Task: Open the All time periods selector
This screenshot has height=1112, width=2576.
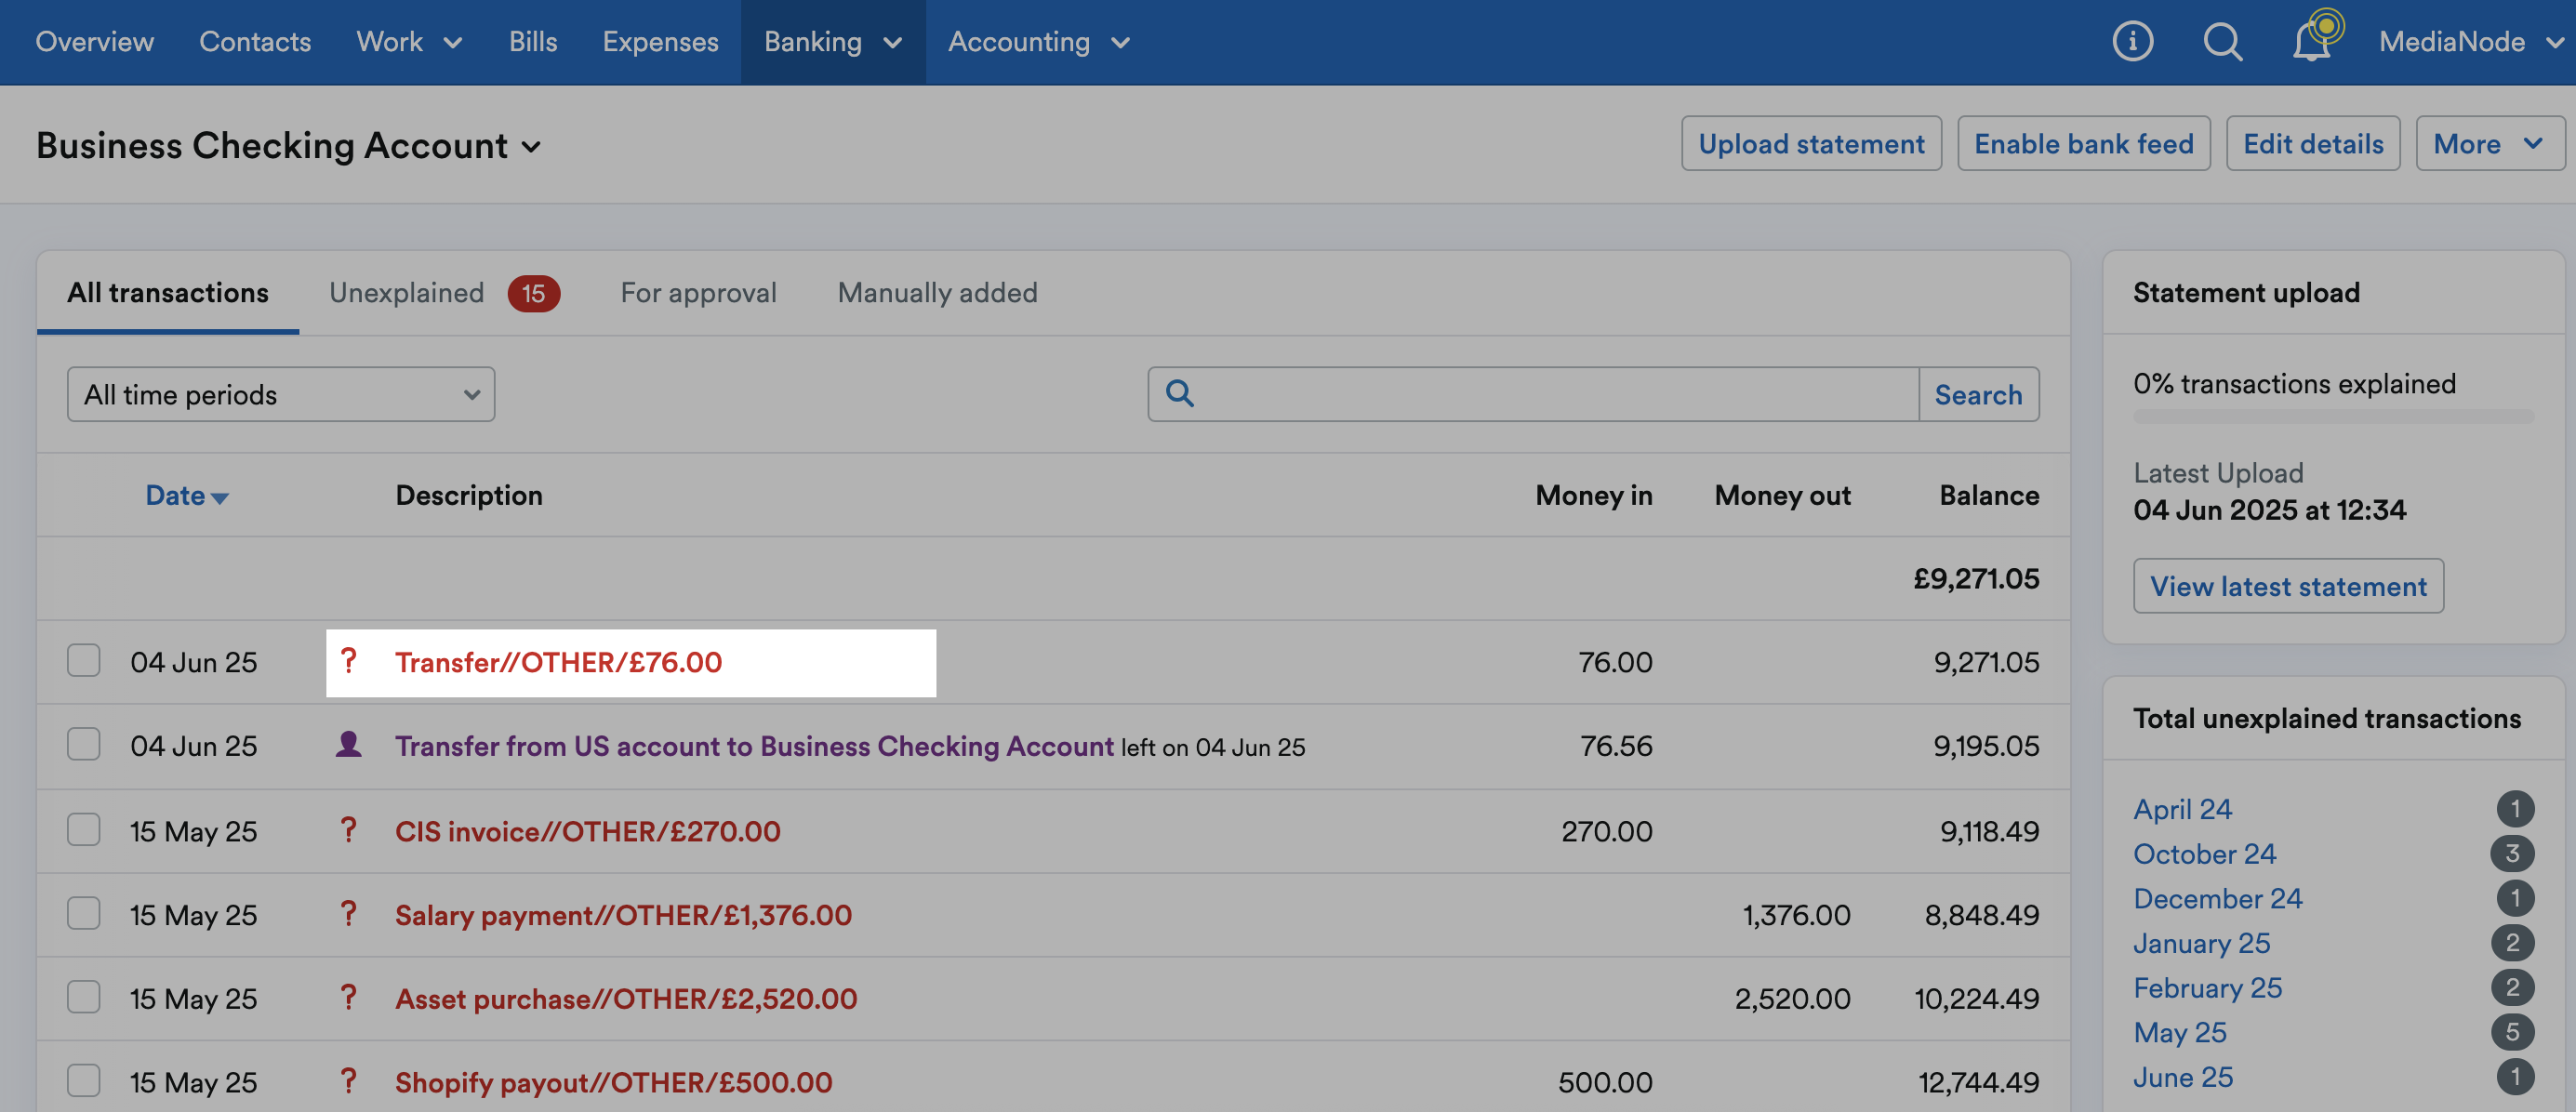Action: tap(281, 394)
